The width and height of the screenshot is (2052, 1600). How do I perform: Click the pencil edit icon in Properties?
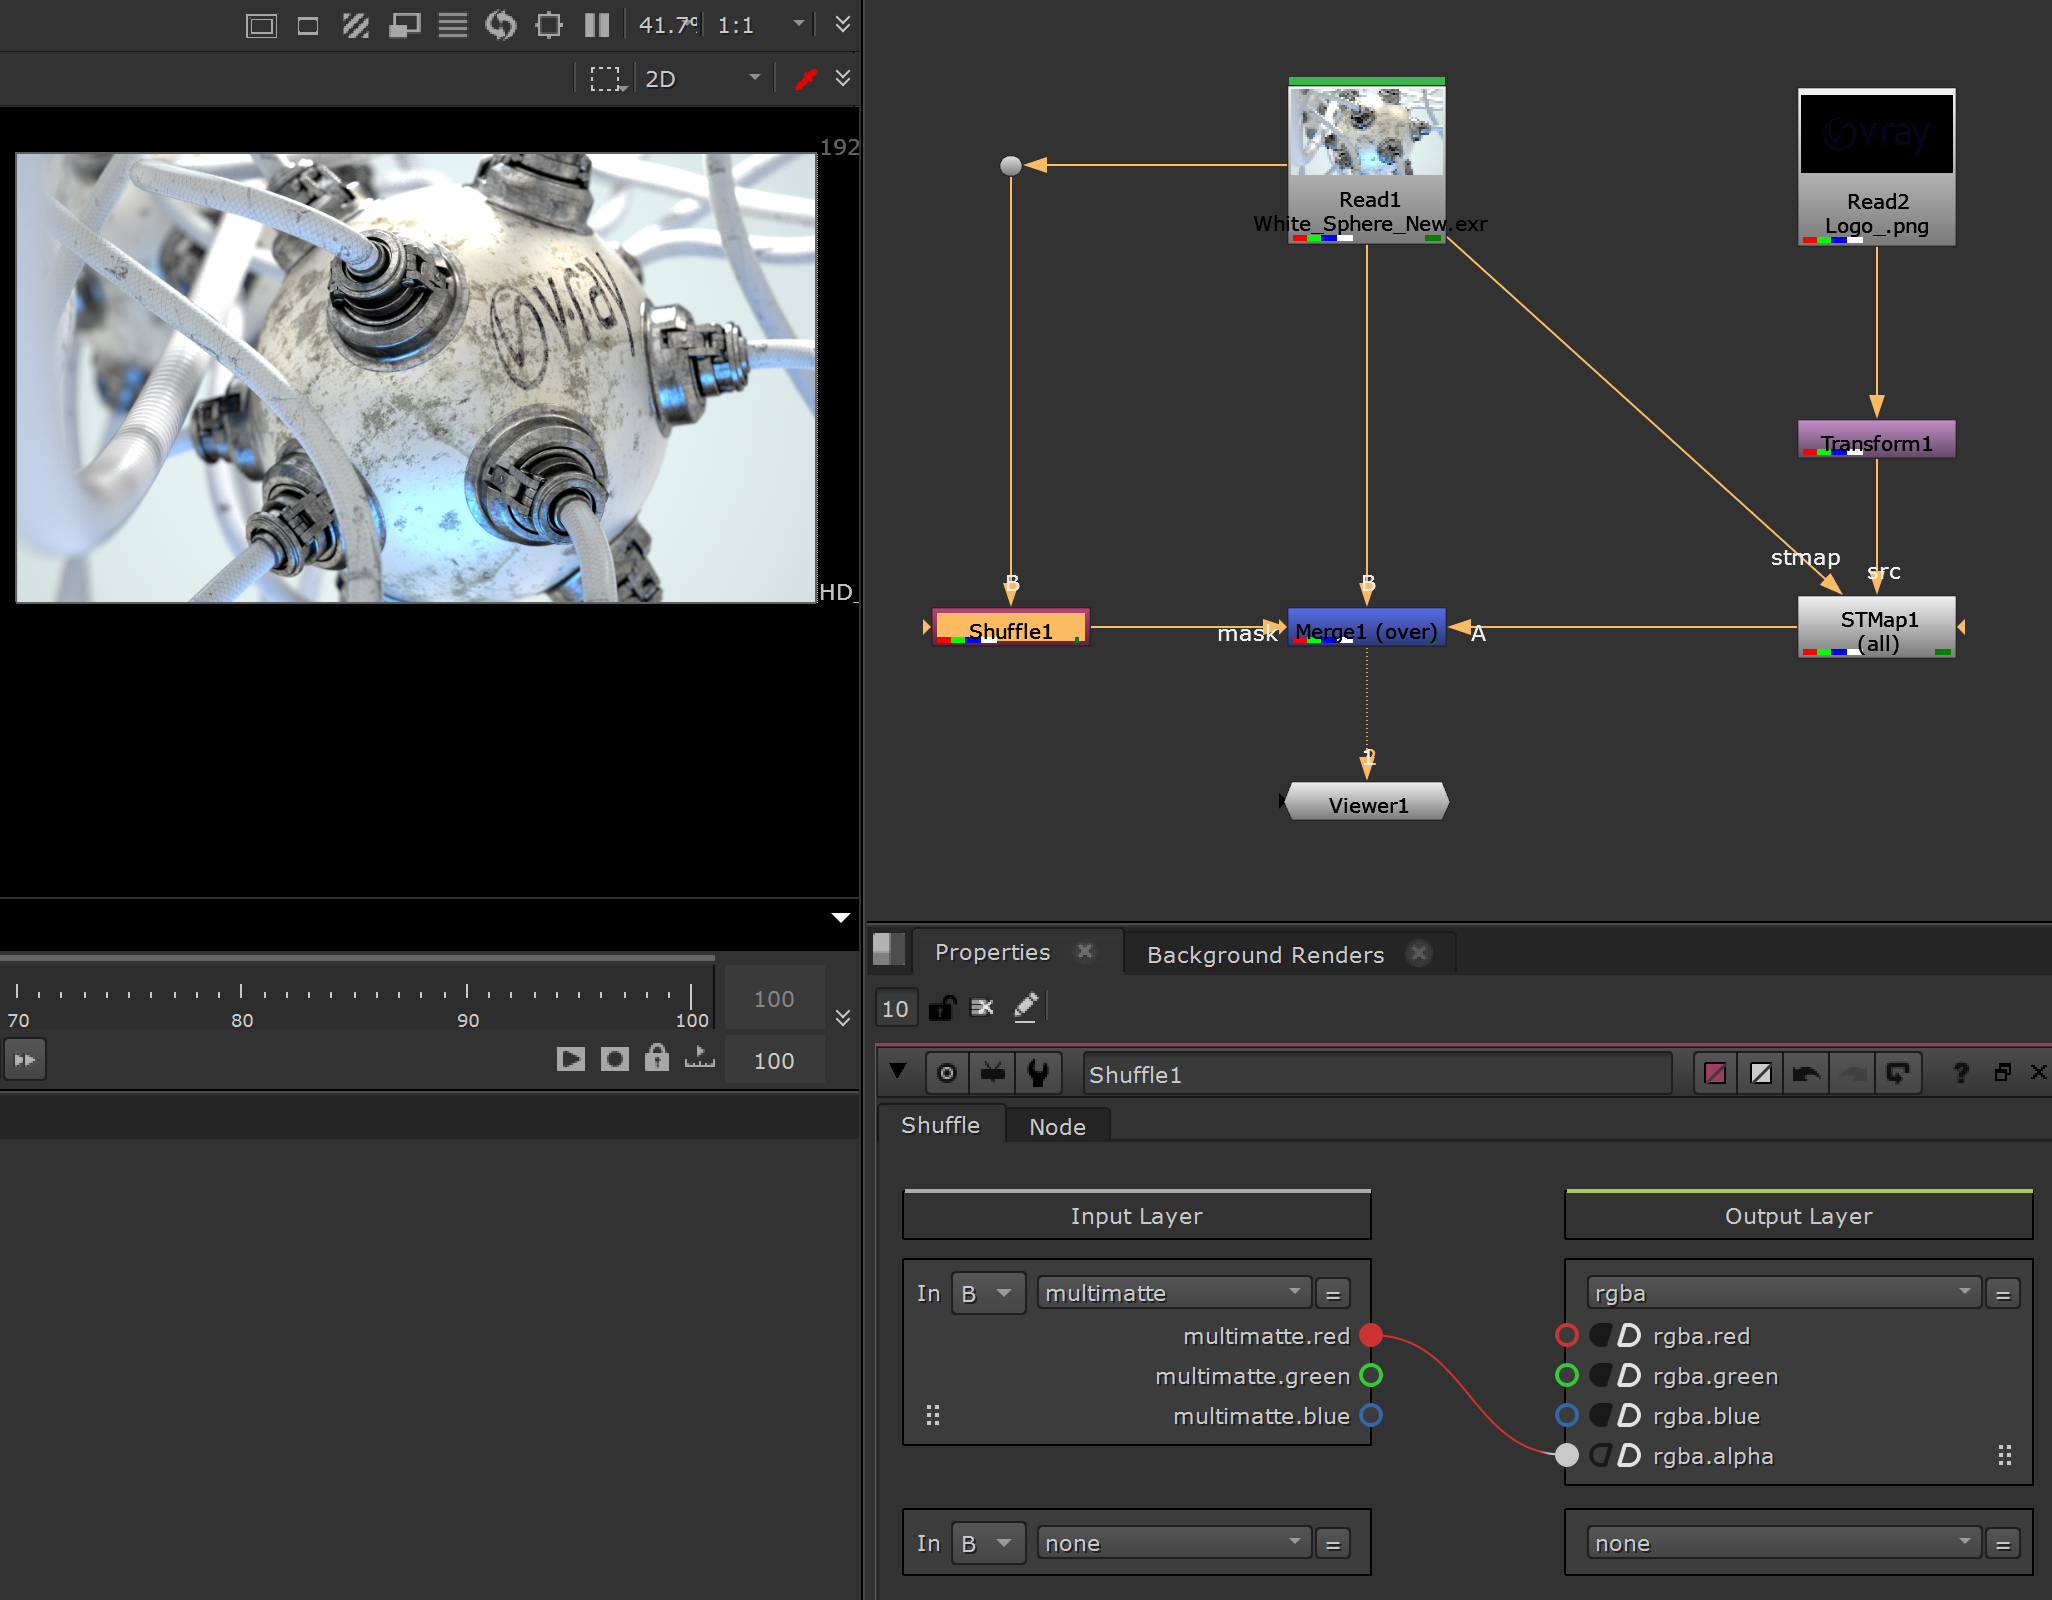[x=1026, y=1007]
